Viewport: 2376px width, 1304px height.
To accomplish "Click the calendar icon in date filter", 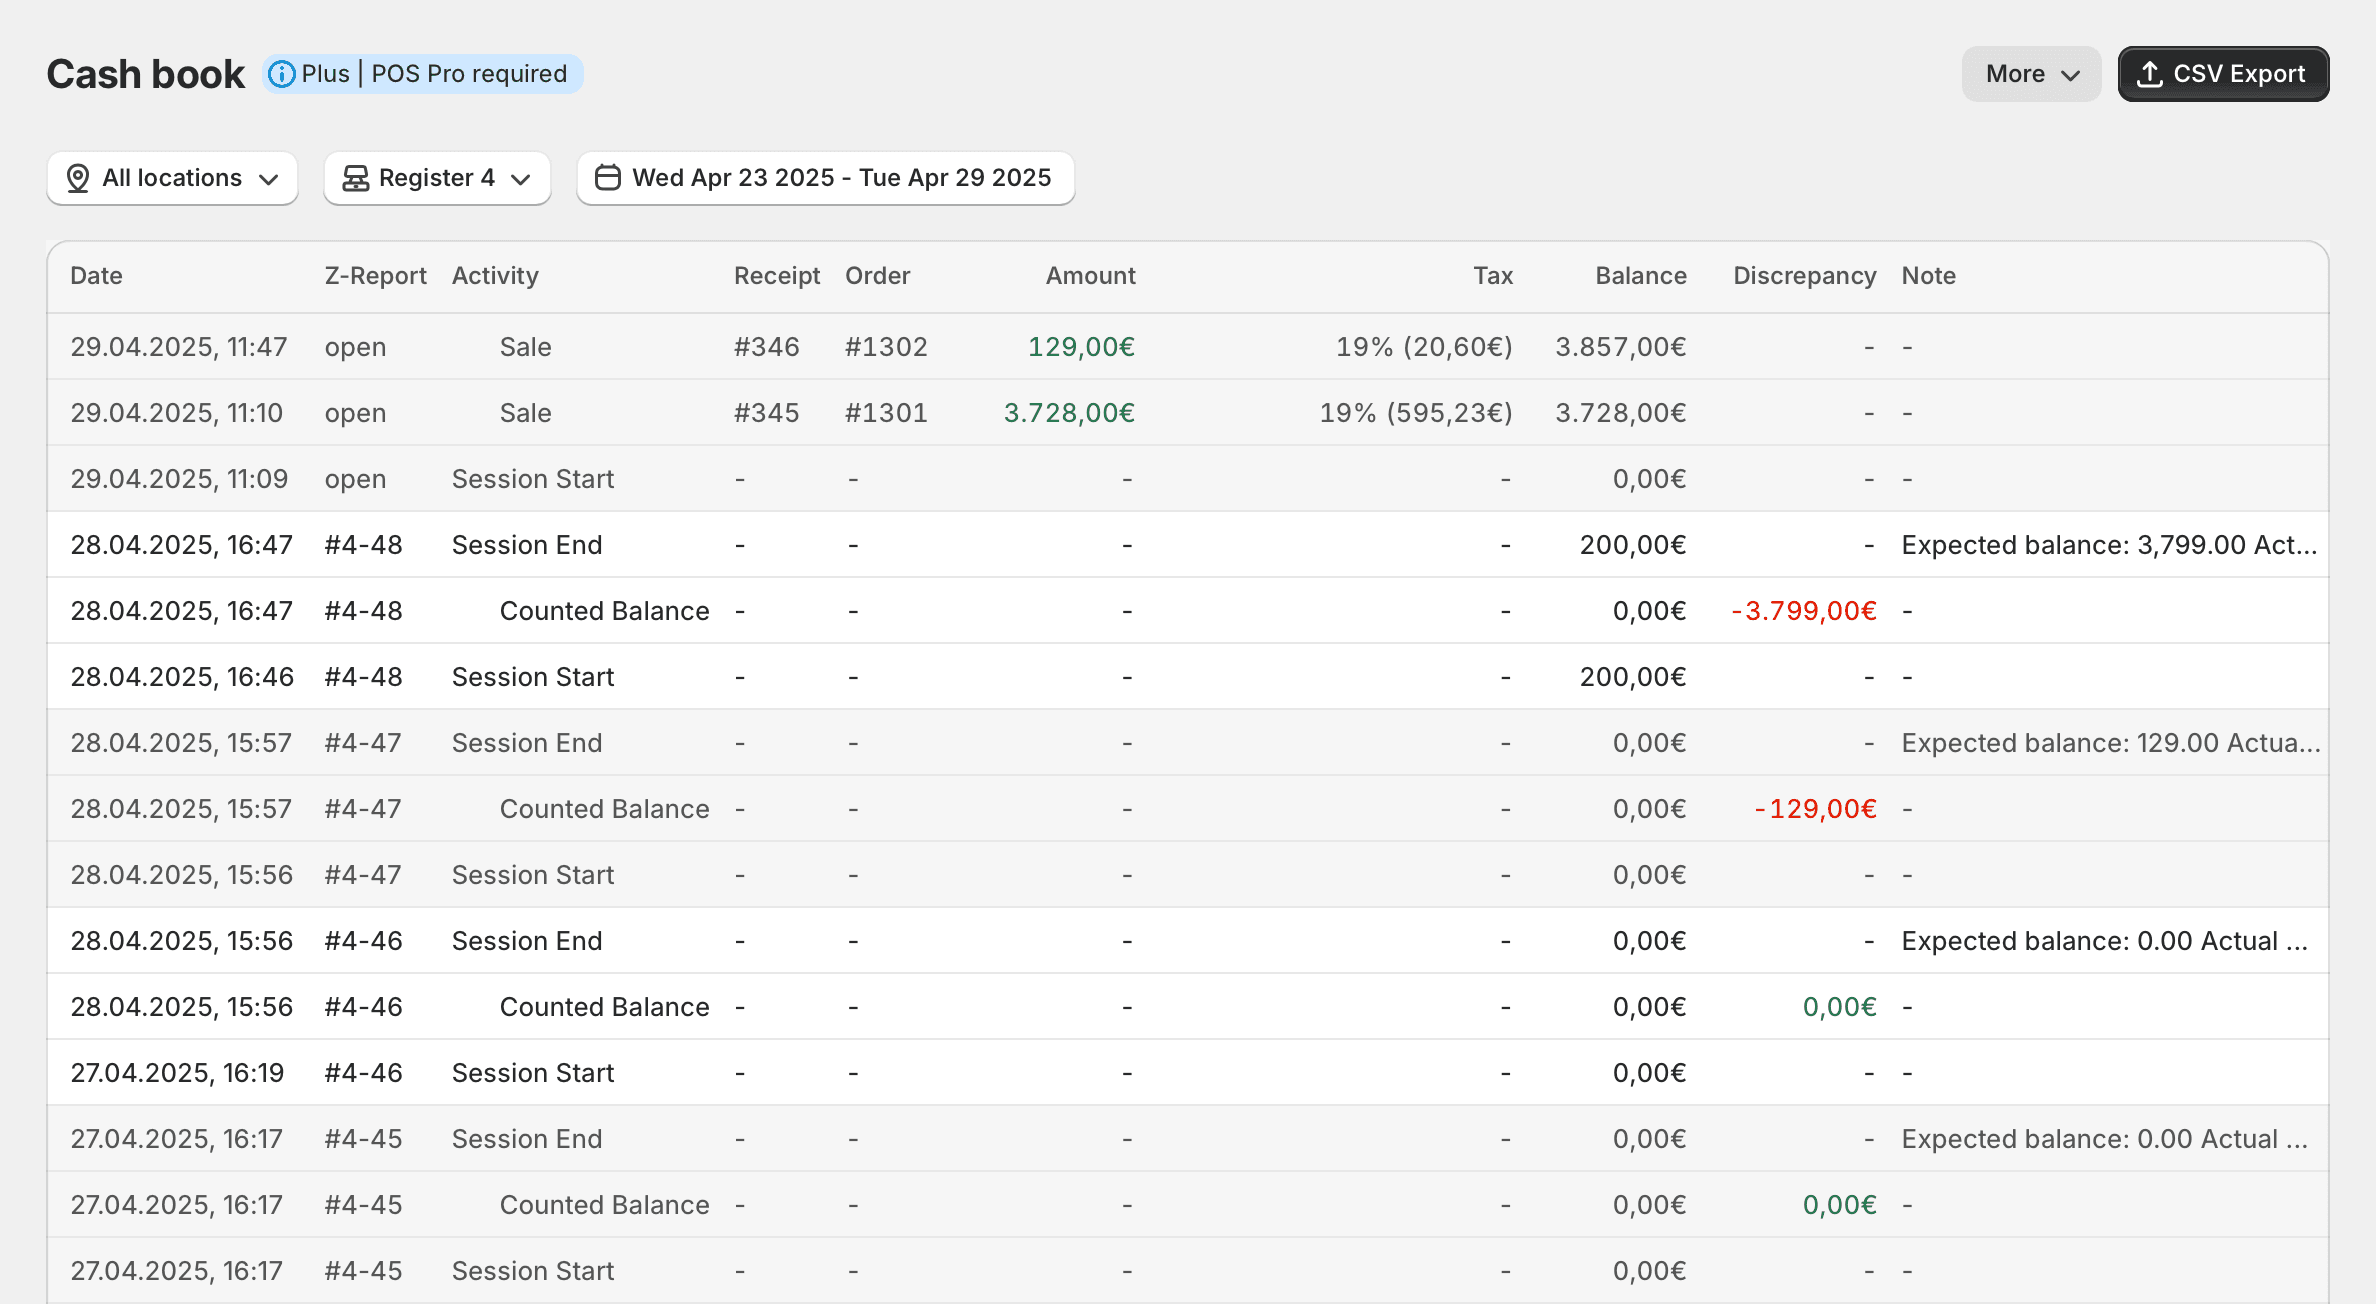I will tap(607, 178).
